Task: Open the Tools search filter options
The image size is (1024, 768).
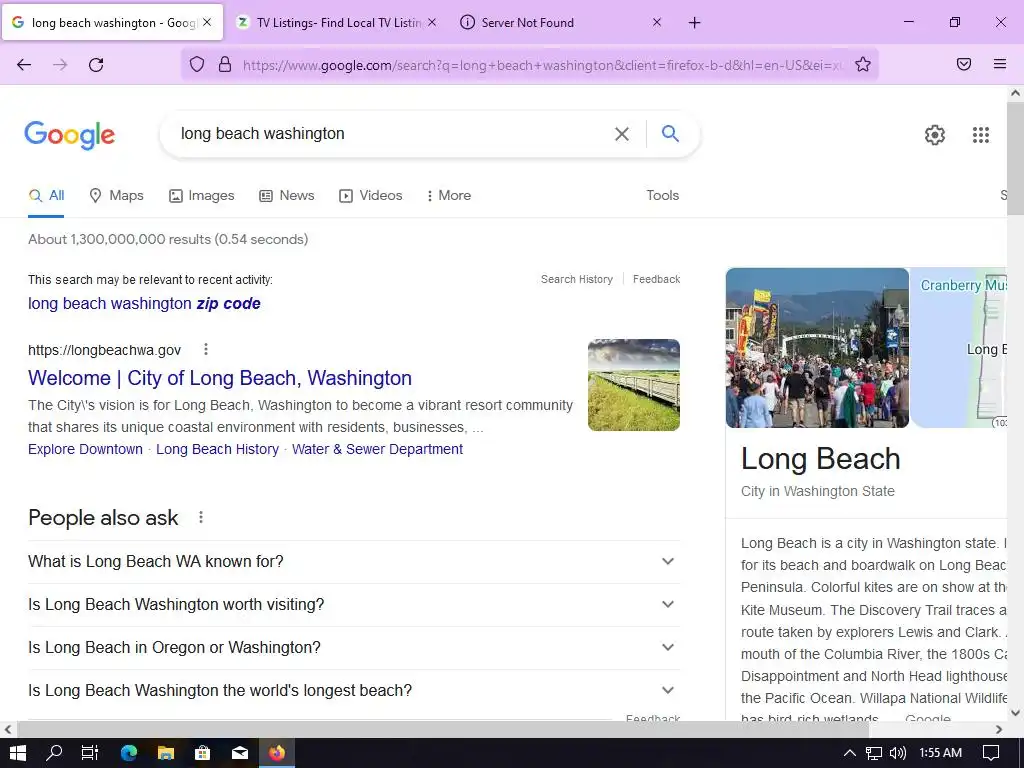Action: pyautogui.click(x=662, y=195)
